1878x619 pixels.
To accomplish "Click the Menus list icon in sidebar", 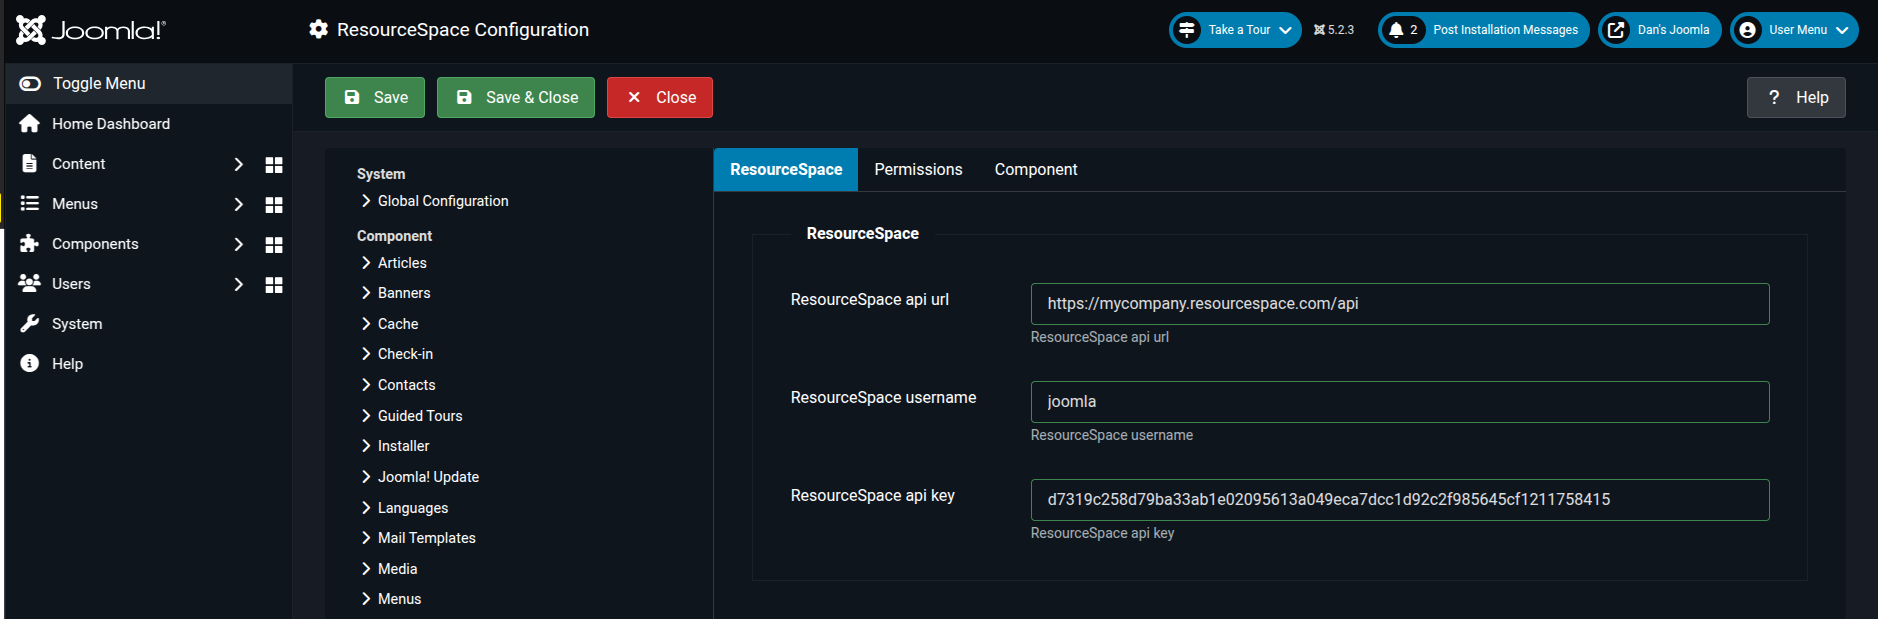I will (30, 204).
